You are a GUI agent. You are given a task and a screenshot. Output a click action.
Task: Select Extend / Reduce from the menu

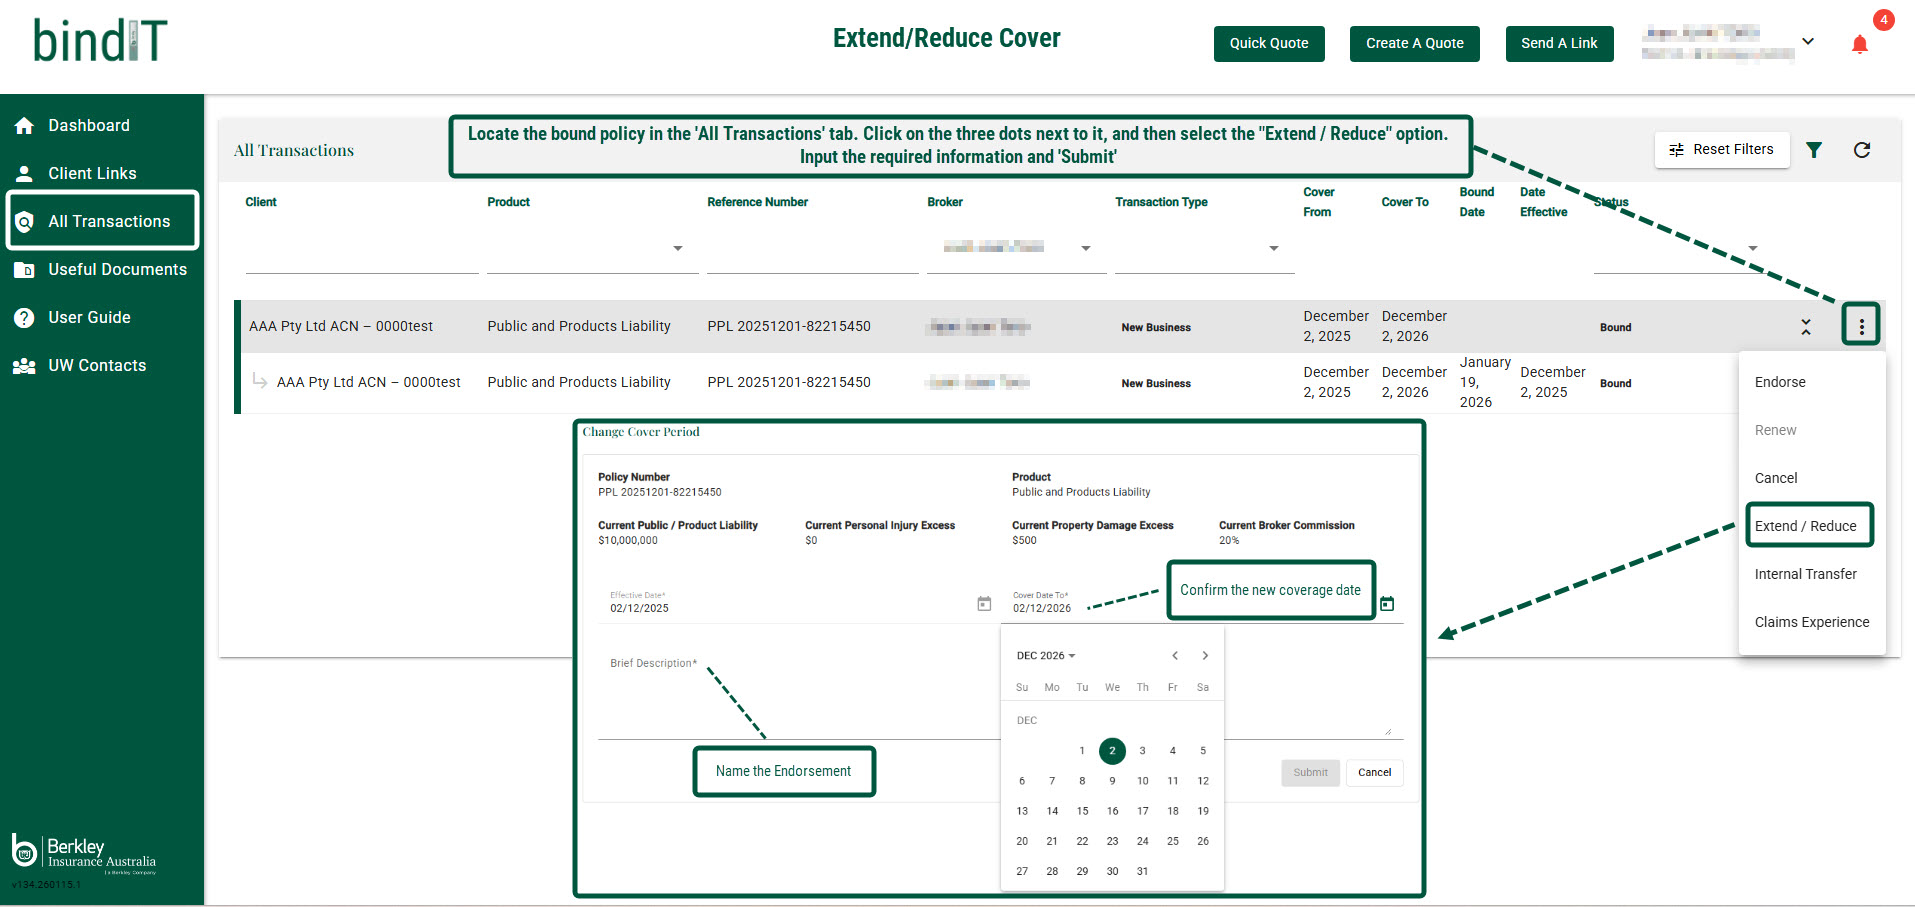(x=1805, y=526)
